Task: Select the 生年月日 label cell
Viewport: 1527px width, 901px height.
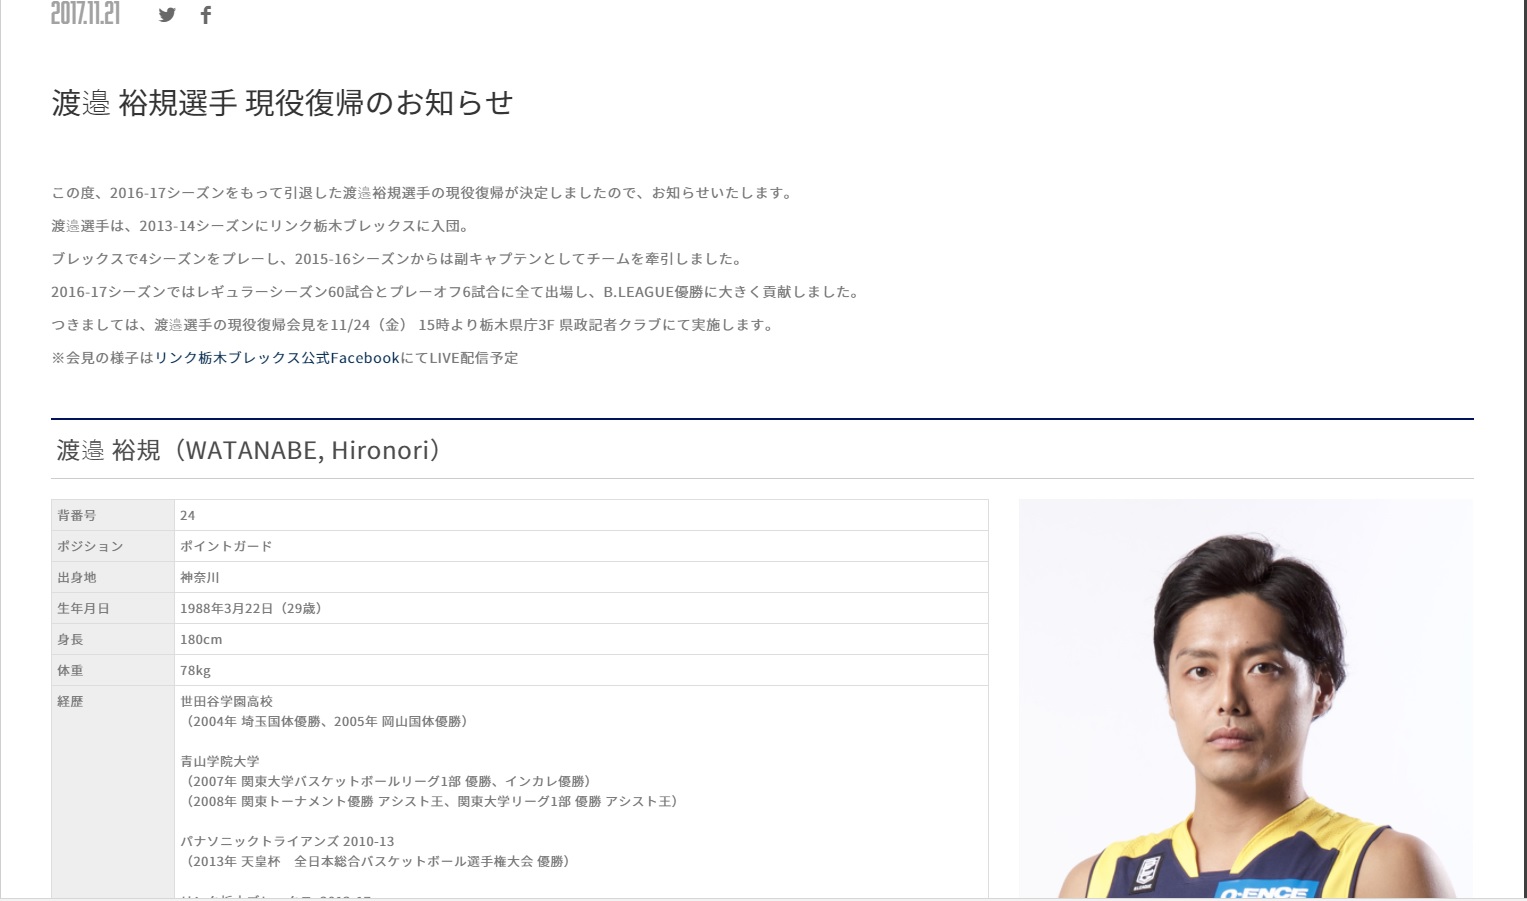Action: click(x=113, y=608)
